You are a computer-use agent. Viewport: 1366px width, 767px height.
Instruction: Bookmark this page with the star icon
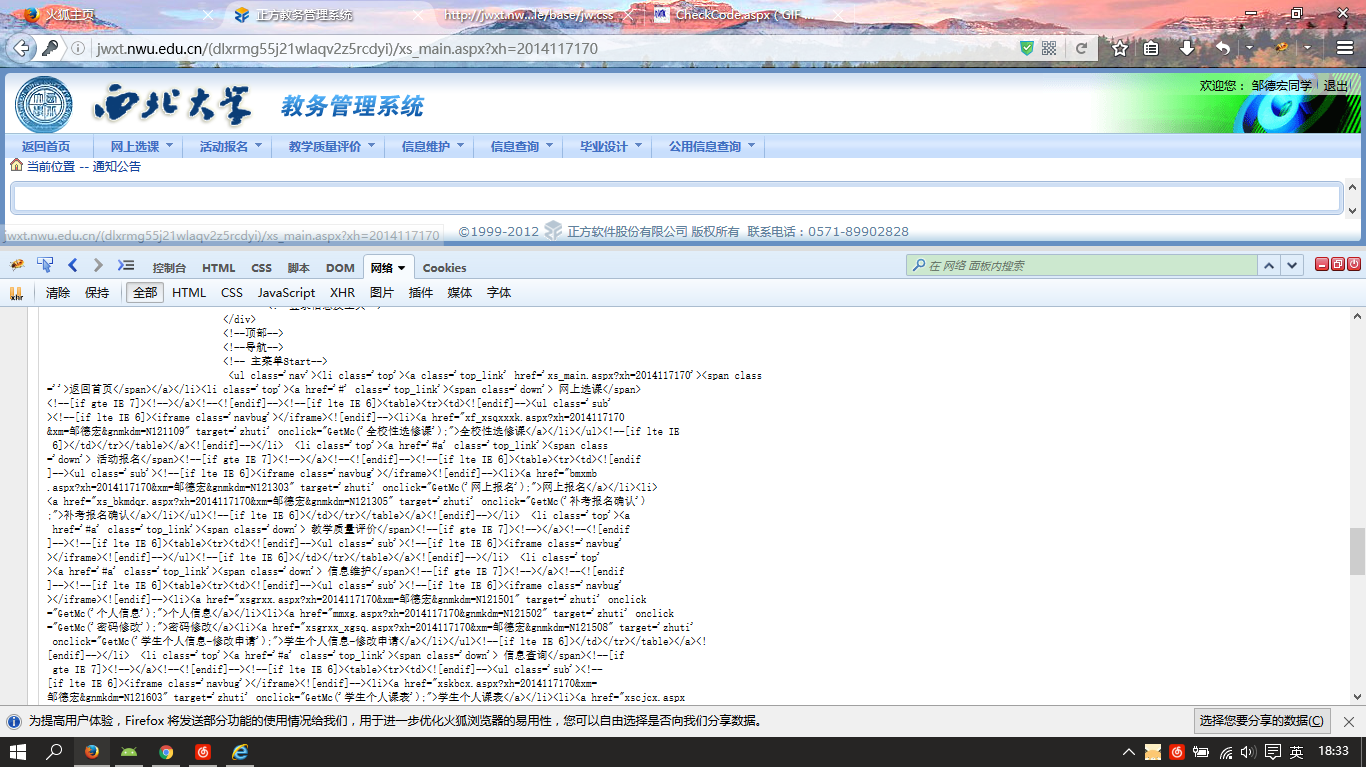pyautogui.click(x=1120, y=48)
